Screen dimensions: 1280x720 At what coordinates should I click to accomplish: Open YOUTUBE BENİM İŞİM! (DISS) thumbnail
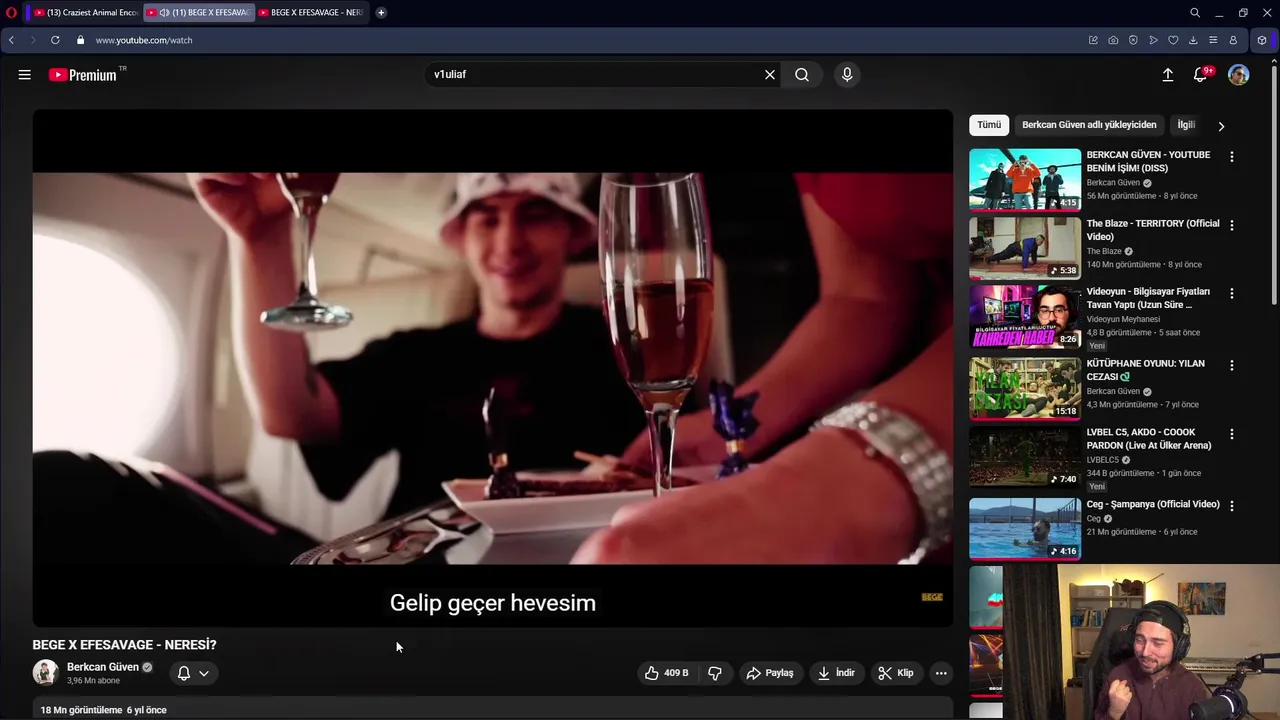(x=1025, y=180)
